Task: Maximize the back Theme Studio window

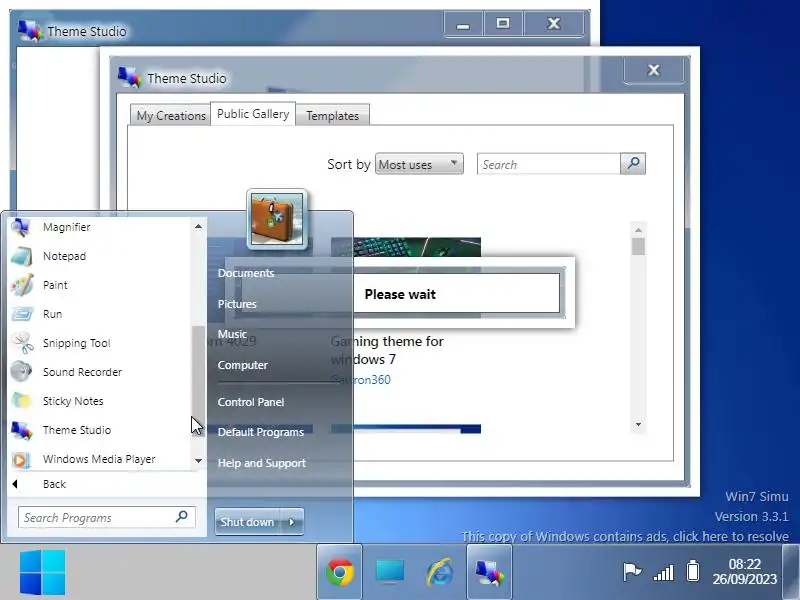Action: (503, 24)
